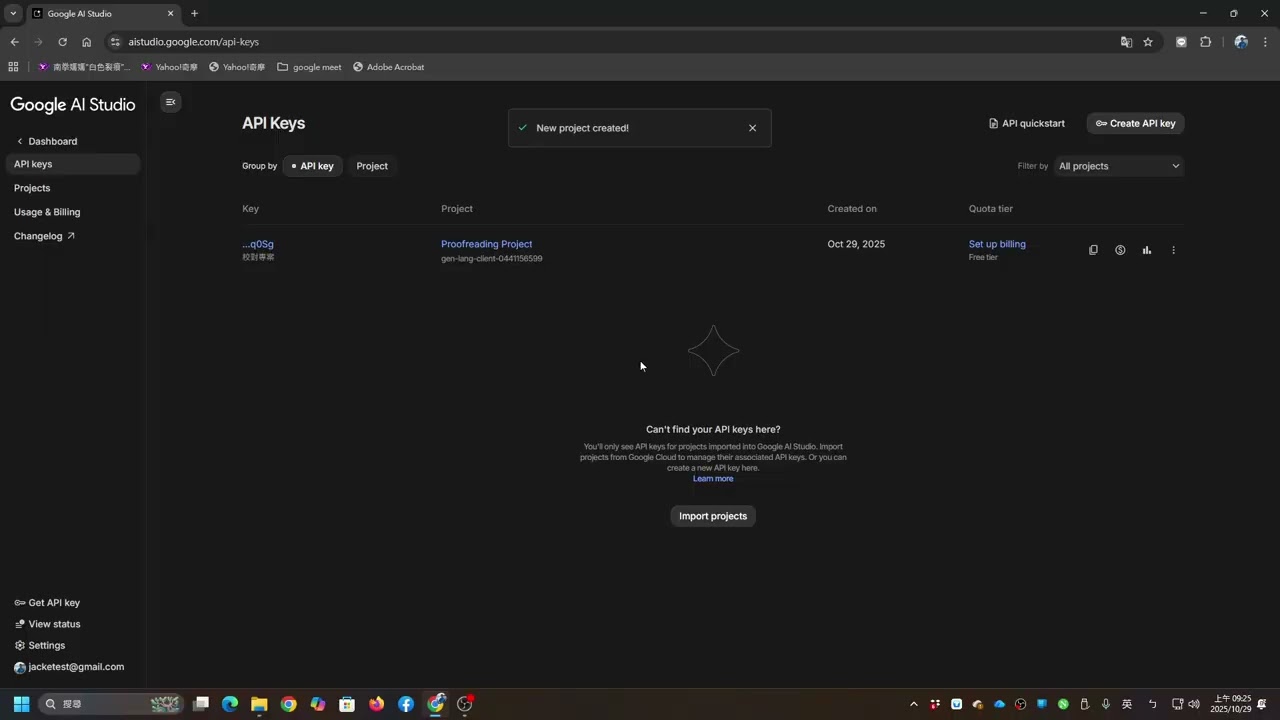Open the tab search dropdown arrow

pyautogui.click(x=13, y=14)
